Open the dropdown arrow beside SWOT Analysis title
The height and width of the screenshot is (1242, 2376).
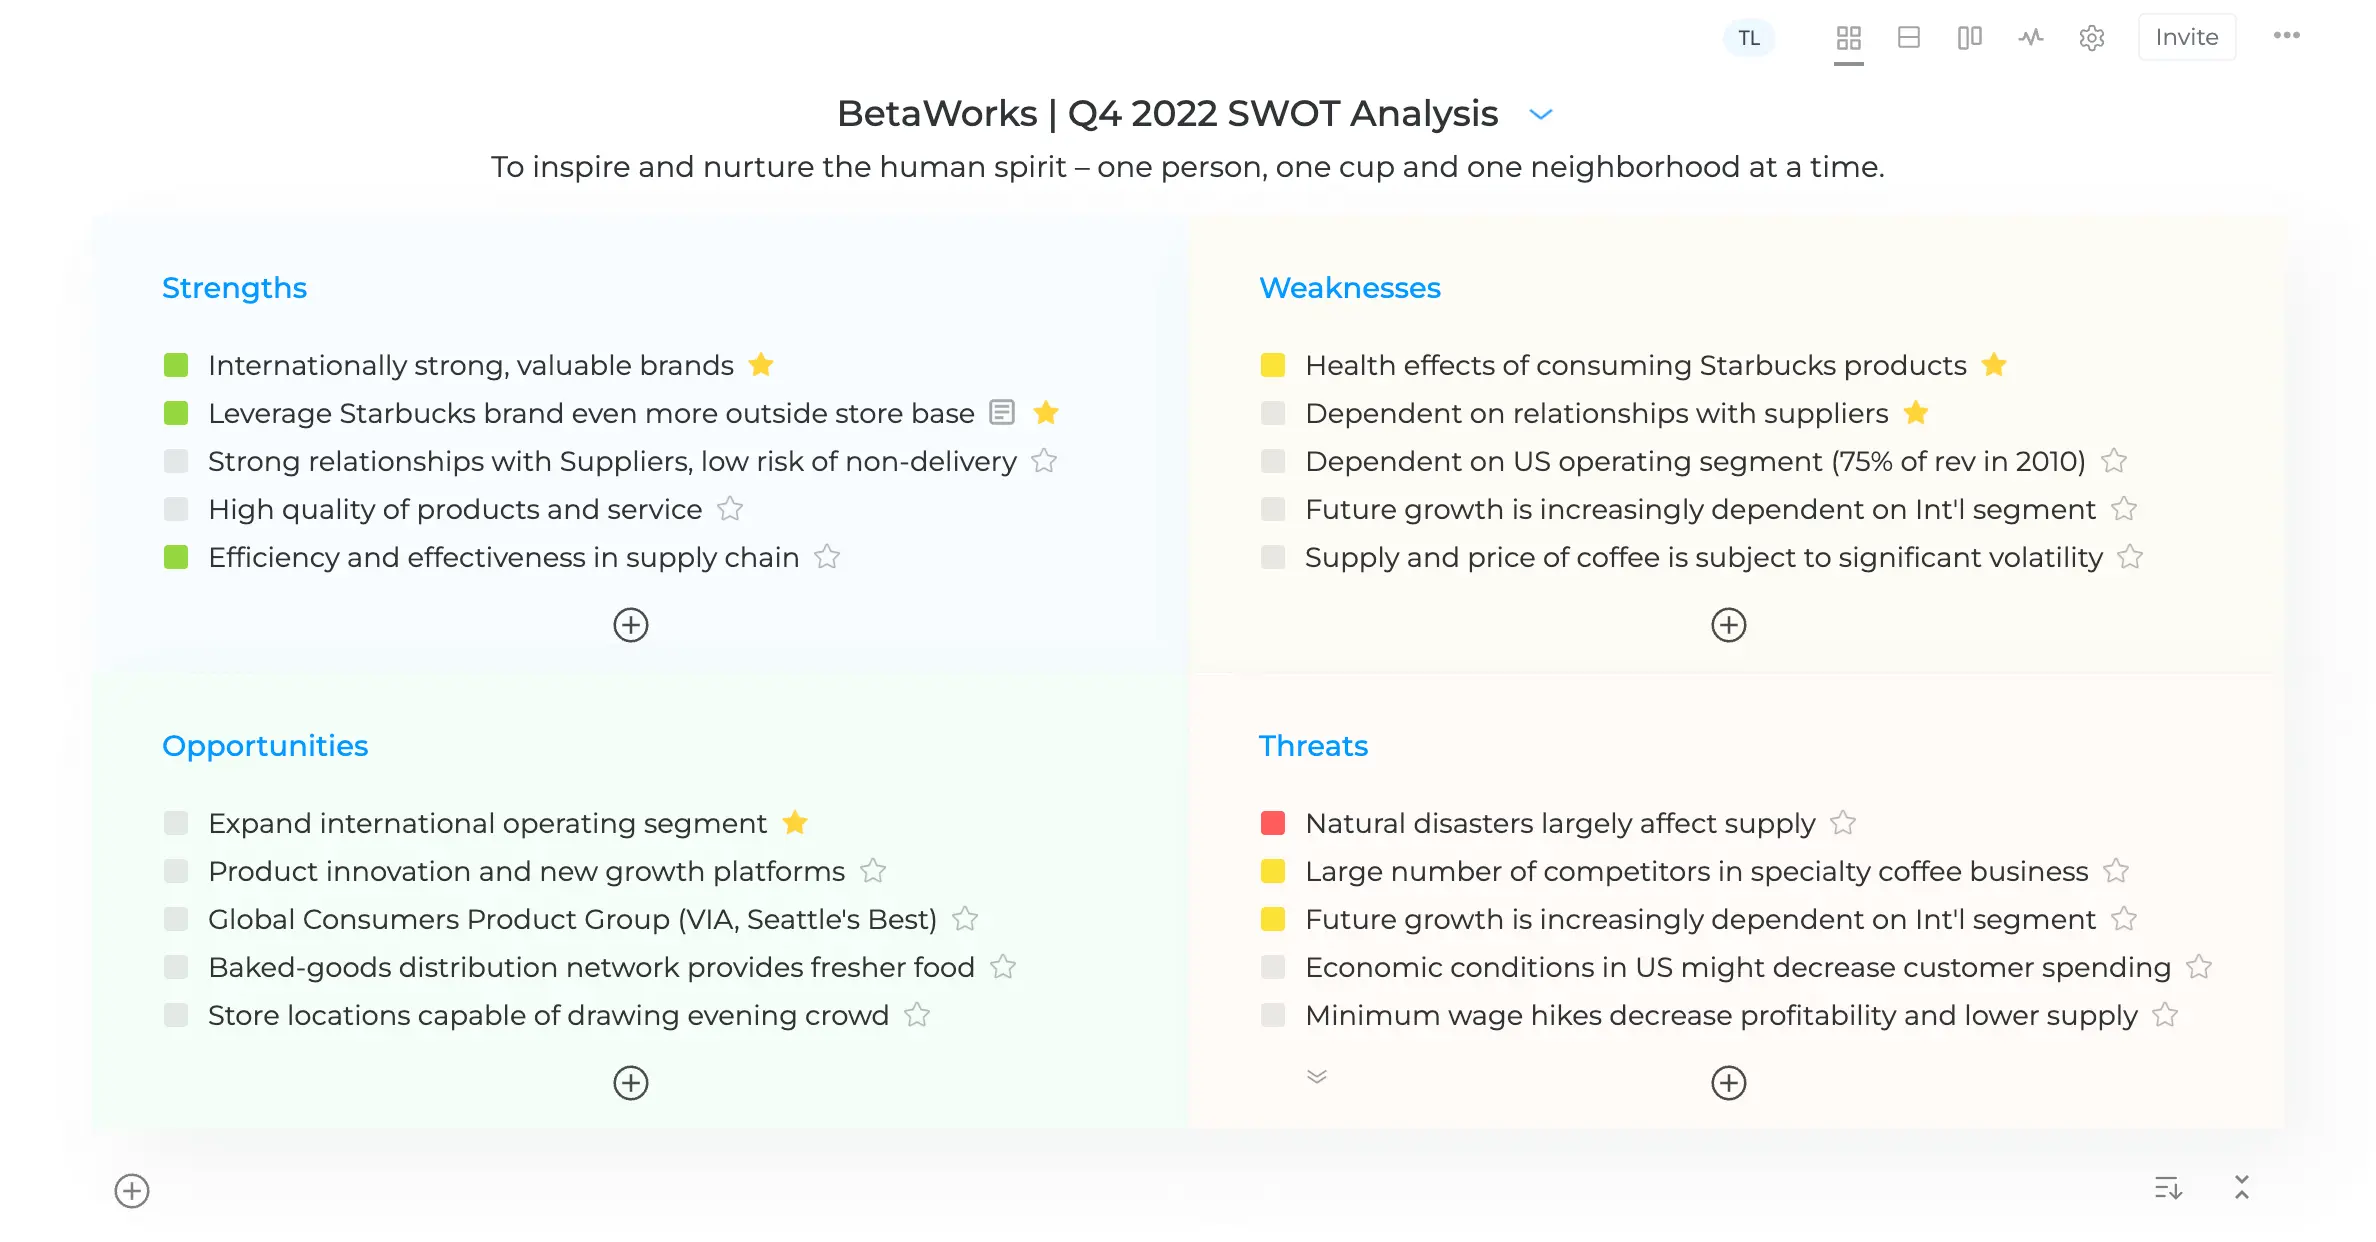[1541, 114]
